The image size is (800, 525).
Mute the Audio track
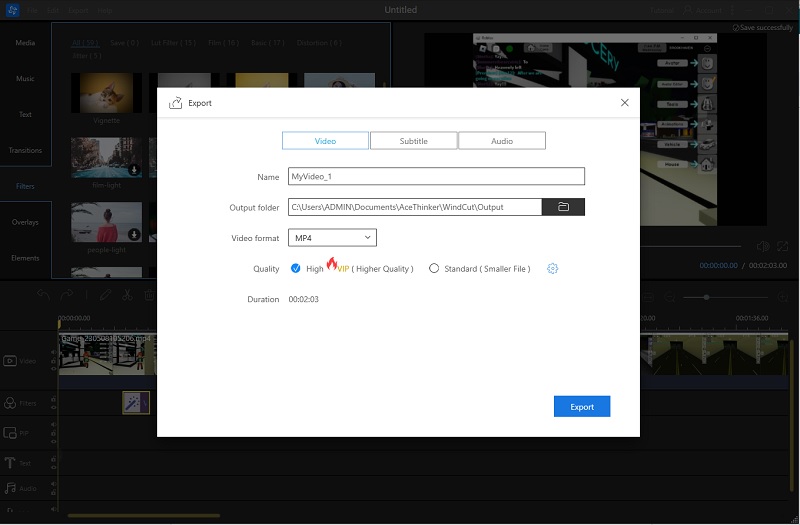[x=54, y=484]
